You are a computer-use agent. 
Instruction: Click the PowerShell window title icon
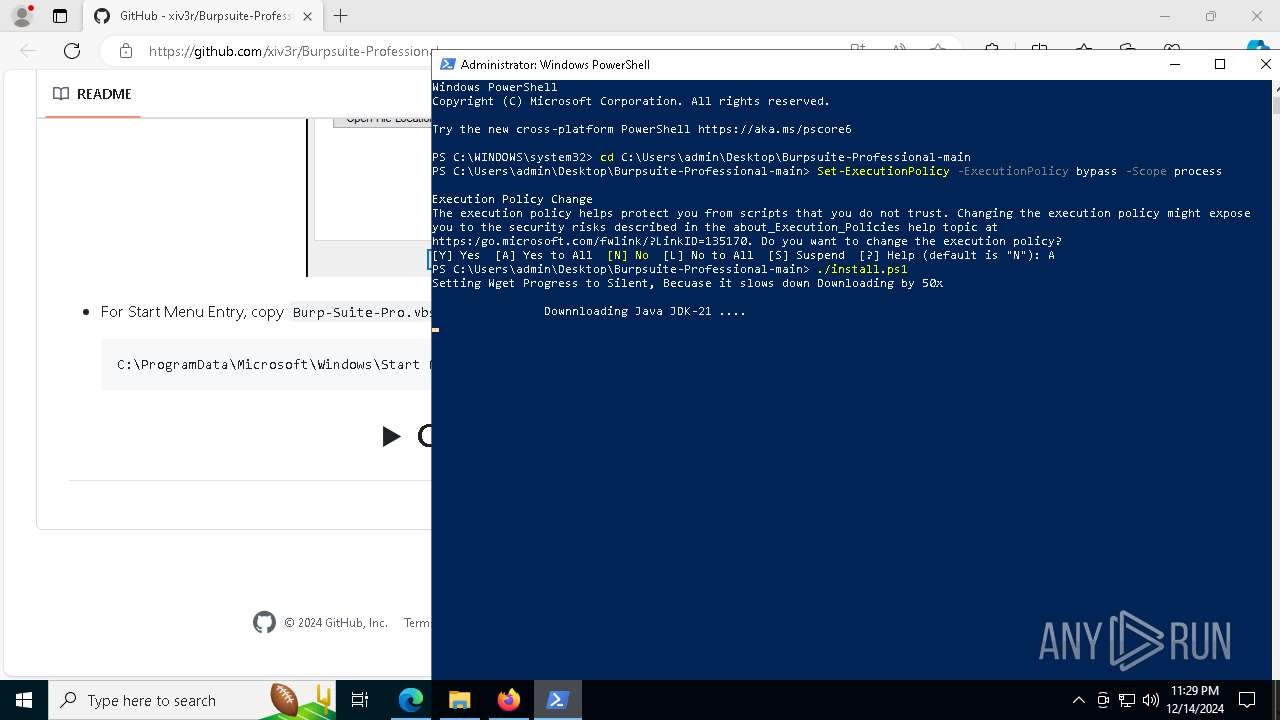(448, 64)
